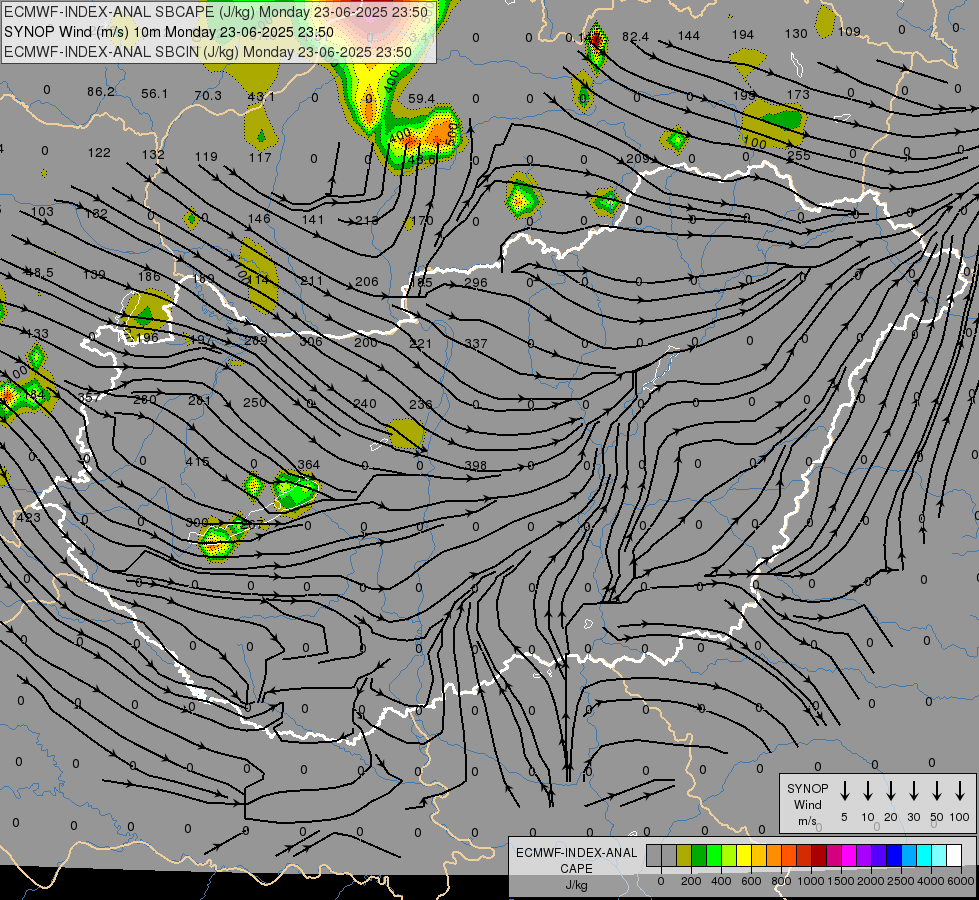Click the 423 value on the map
This screenshot has height=900, width=979.
[29, 518]
